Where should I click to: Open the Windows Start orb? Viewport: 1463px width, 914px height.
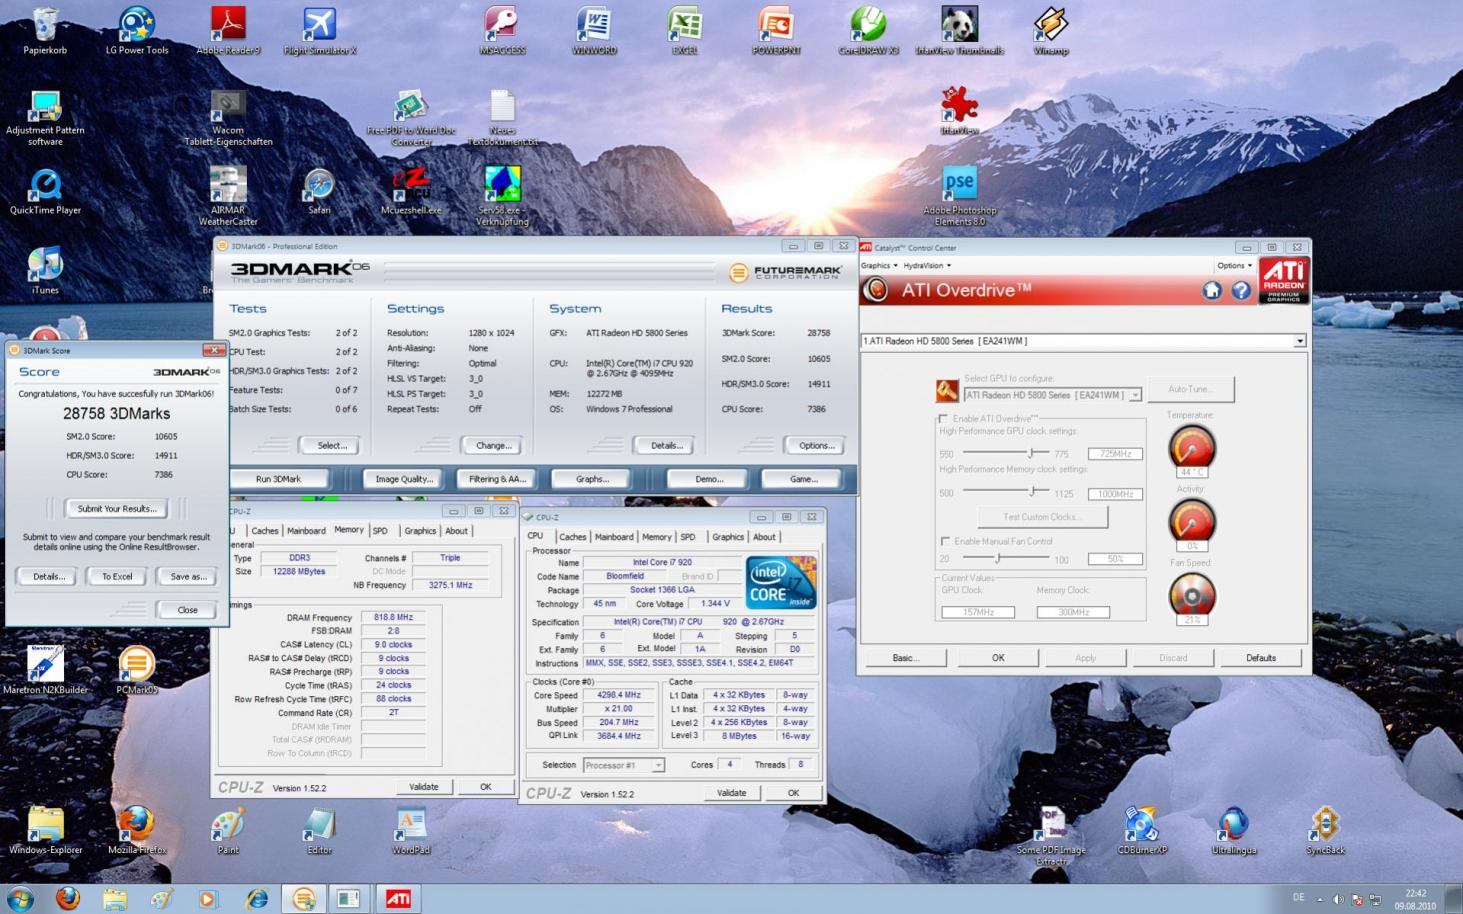pos(20,898)
